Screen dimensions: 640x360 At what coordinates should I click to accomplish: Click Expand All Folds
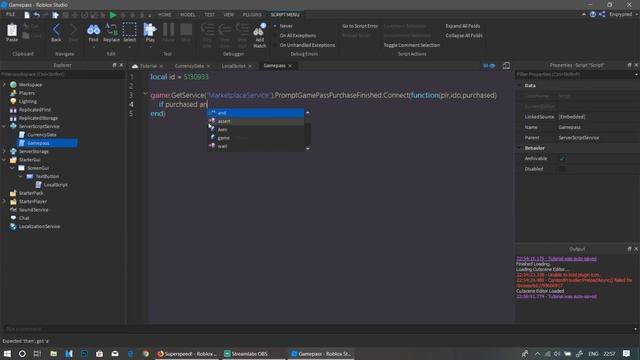[x=462, y=26]
